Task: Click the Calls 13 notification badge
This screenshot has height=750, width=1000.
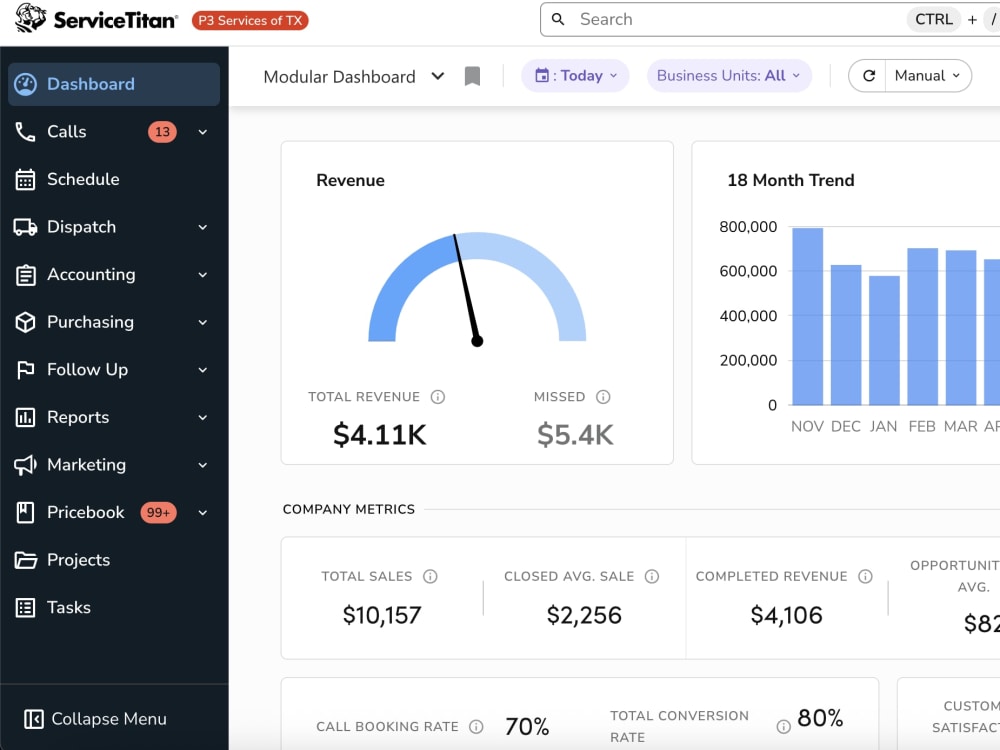Action: pos(162,132)
